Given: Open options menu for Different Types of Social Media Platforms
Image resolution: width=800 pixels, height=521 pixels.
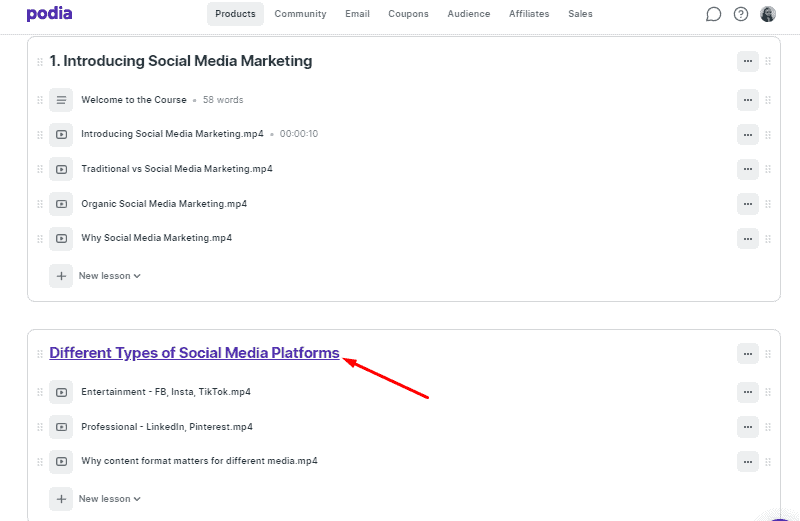Looking at the screenshot, I should [747, 354].
